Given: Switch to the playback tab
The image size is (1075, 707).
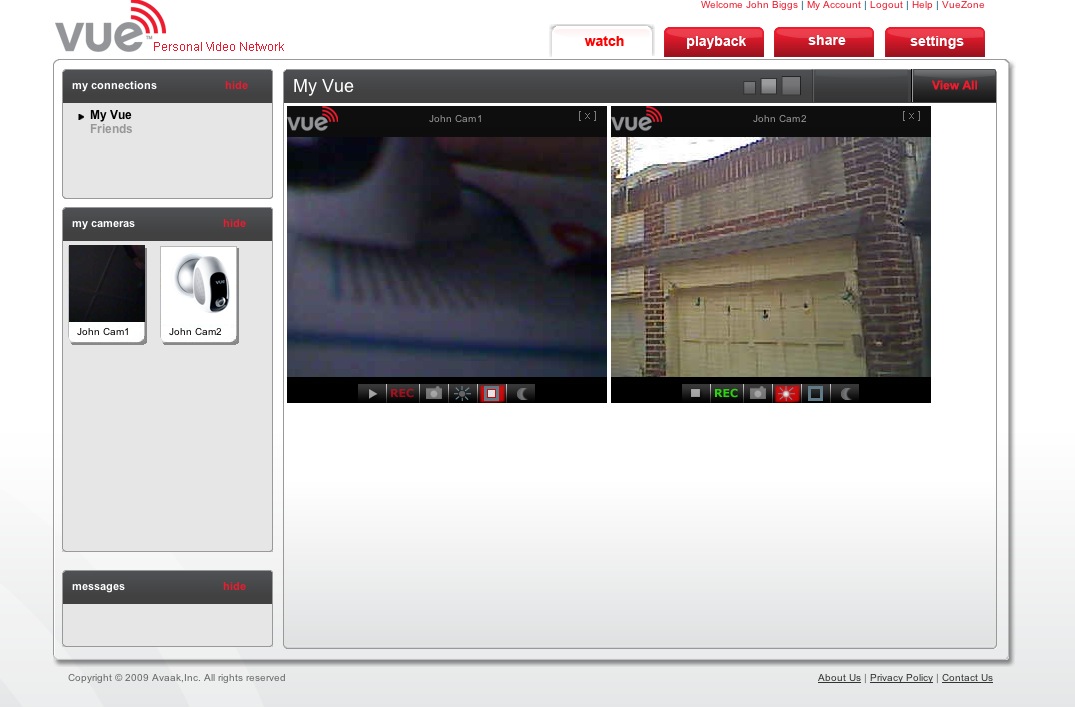Looking at the screenshot, I should coord(714,41).
